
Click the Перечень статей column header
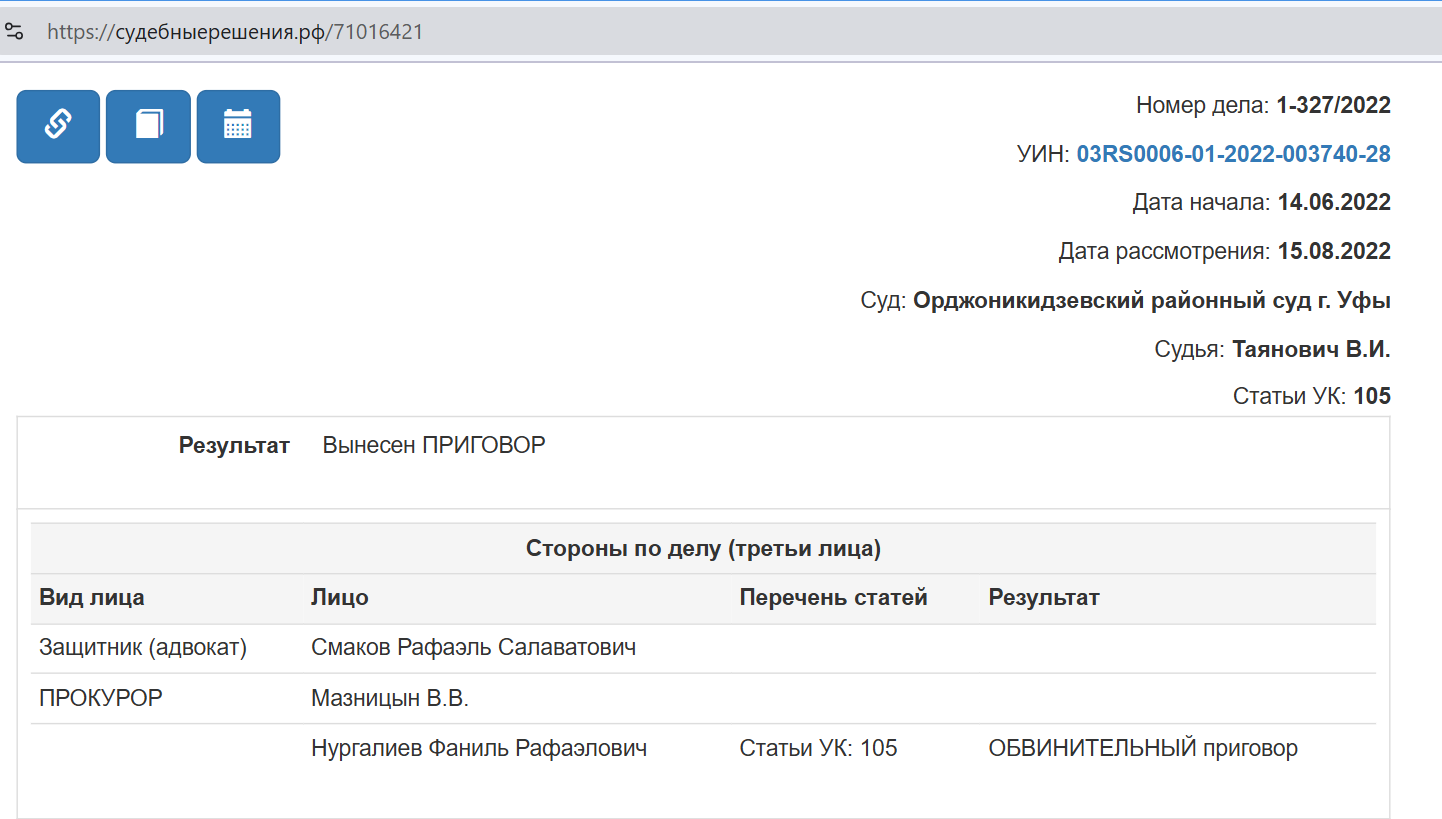834,598
